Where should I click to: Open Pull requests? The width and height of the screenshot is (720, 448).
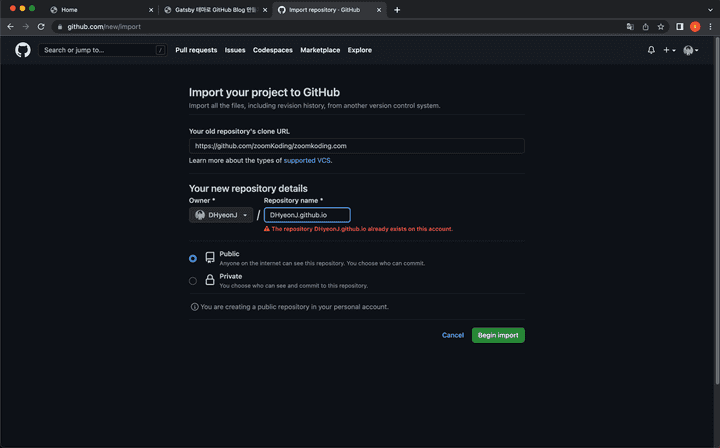point(196,50)
